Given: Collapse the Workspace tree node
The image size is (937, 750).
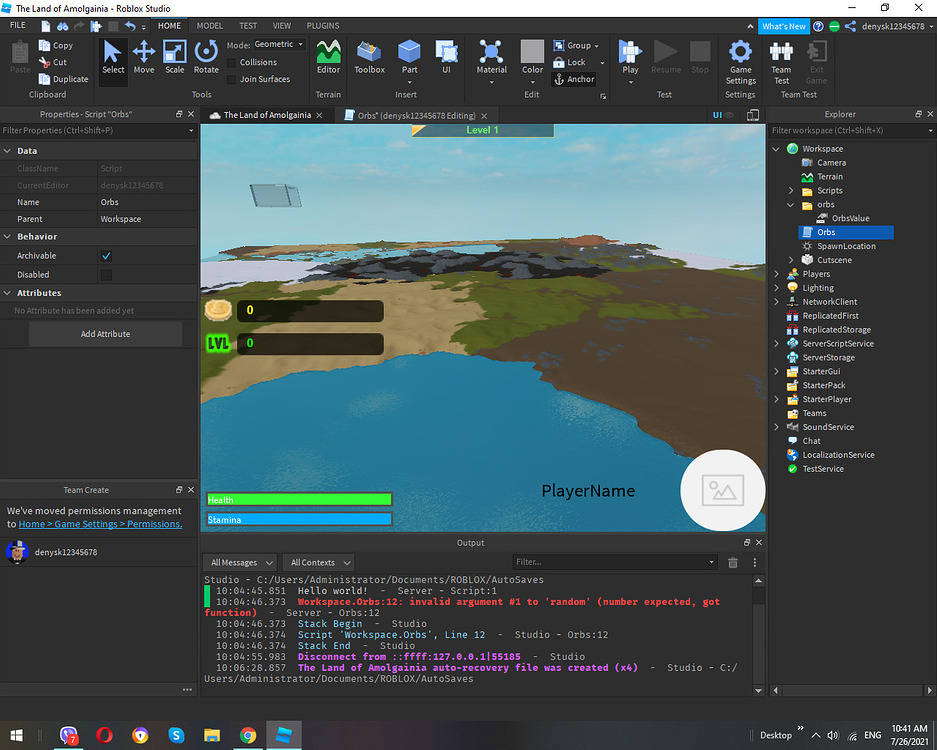Looking at the screenshot, I should click(776, 149).
